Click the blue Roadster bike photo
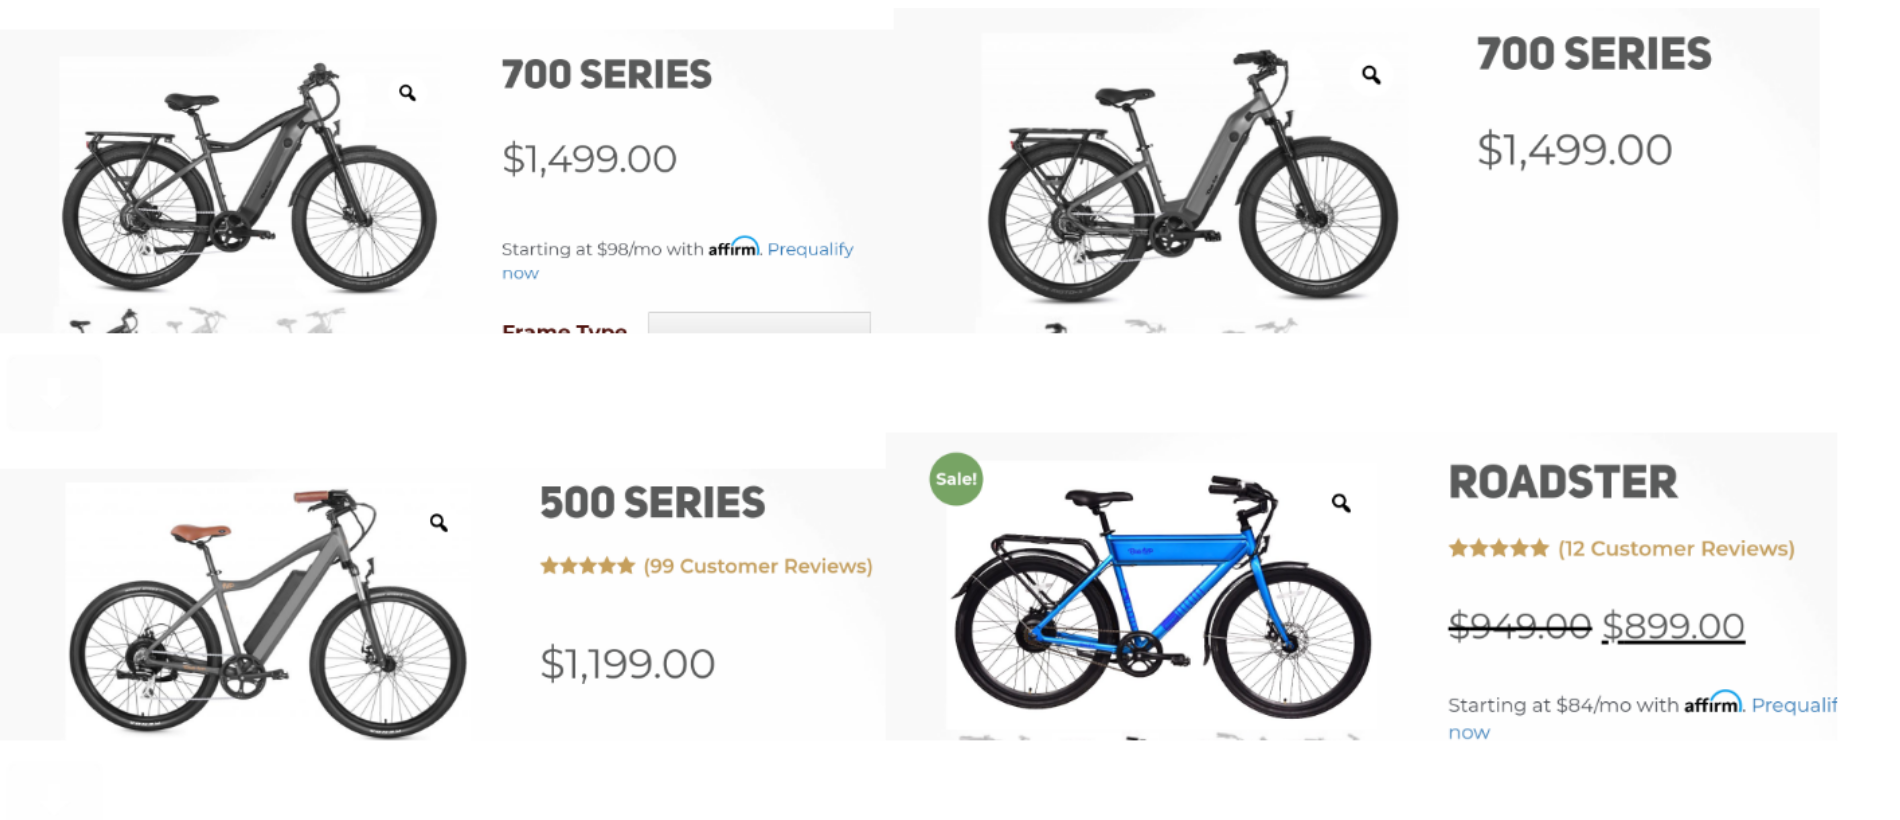Viewport: 1900px width, 820px height. (x=1162, y=597)
